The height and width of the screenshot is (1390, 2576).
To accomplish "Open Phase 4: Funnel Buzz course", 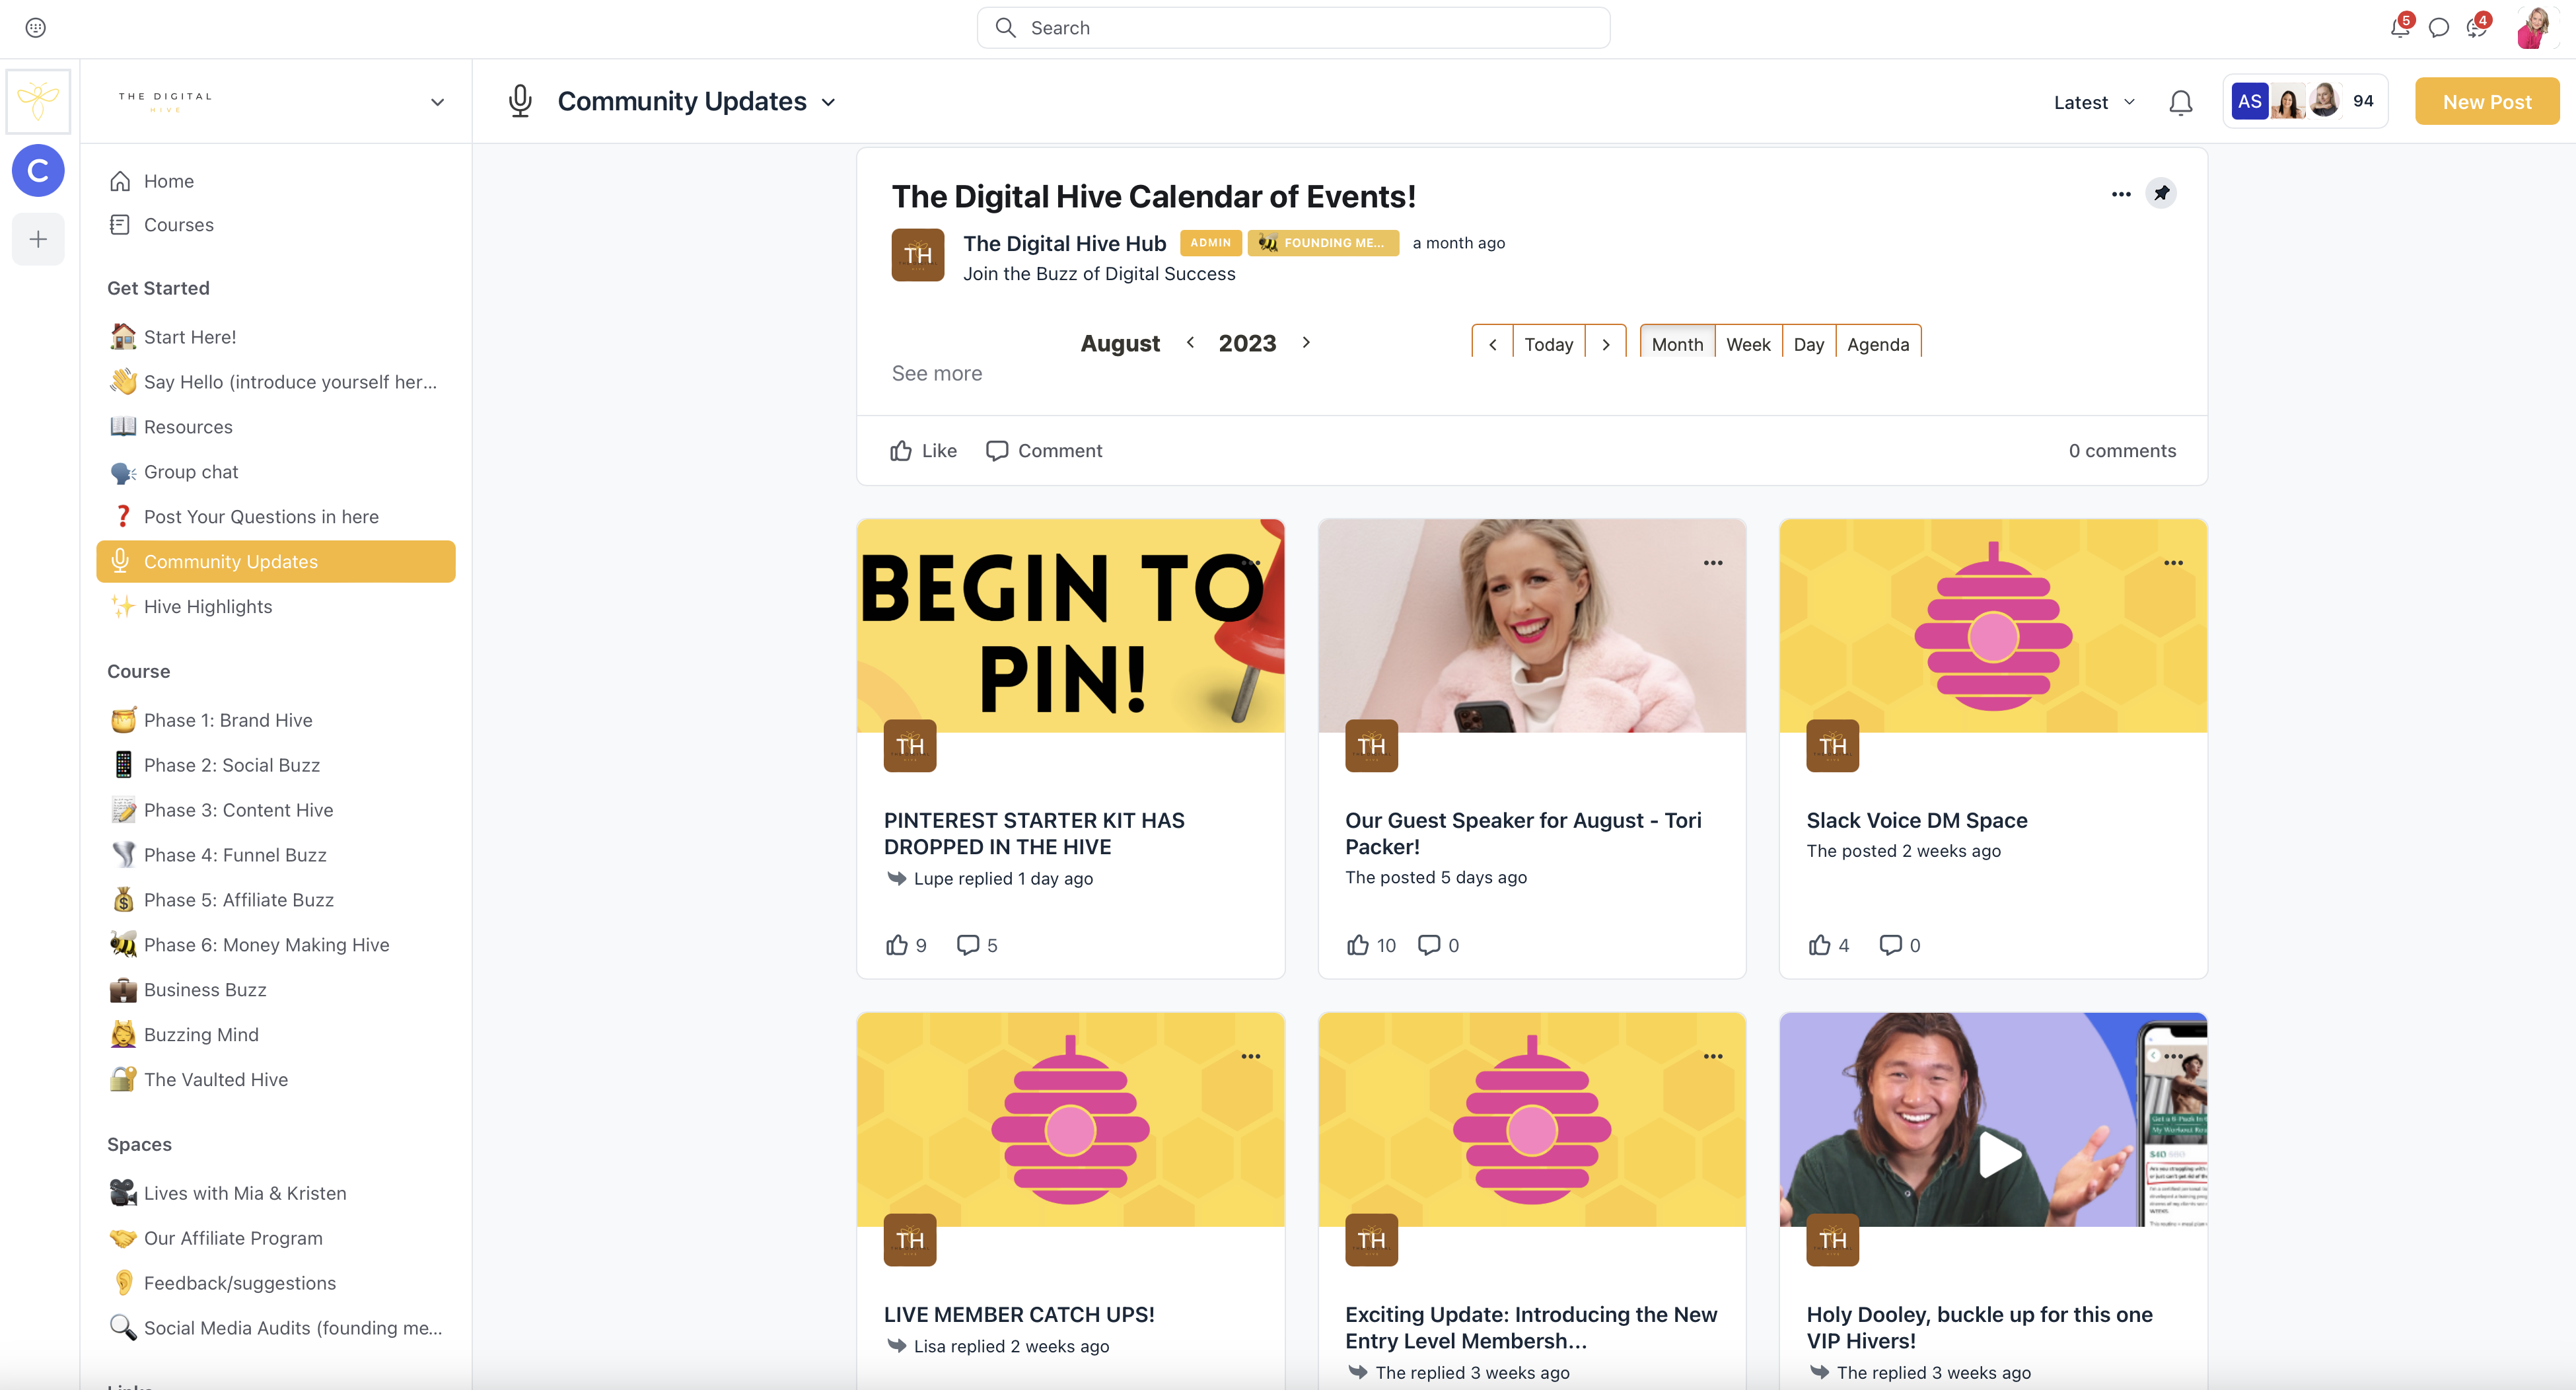I will coord(275,855).
